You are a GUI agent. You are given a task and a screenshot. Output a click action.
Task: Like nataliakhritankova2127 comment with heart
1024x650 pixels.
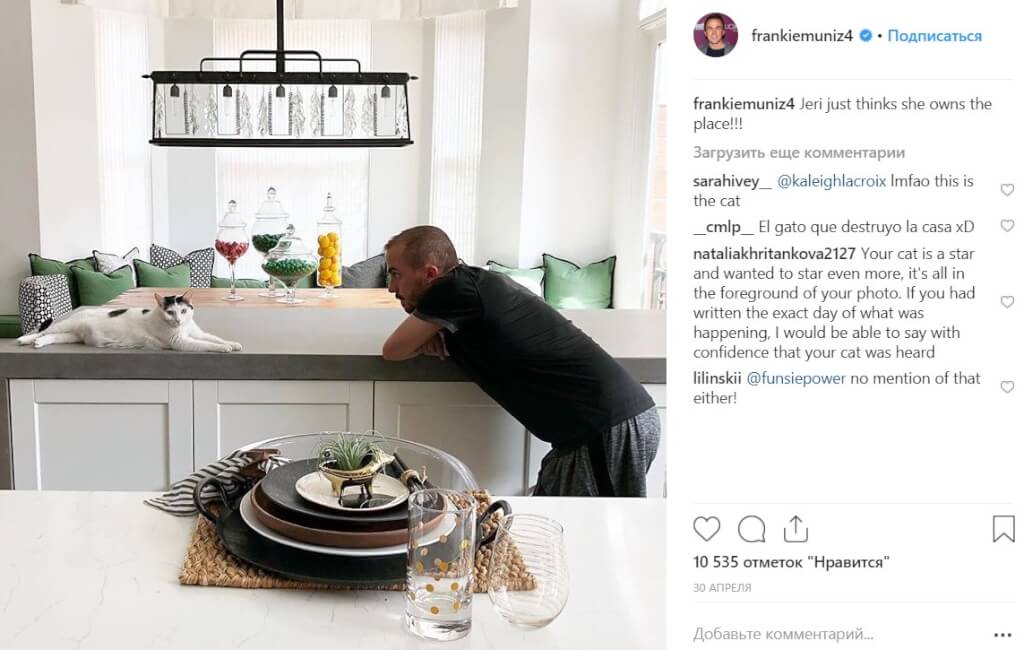[x=1007, y=302]
